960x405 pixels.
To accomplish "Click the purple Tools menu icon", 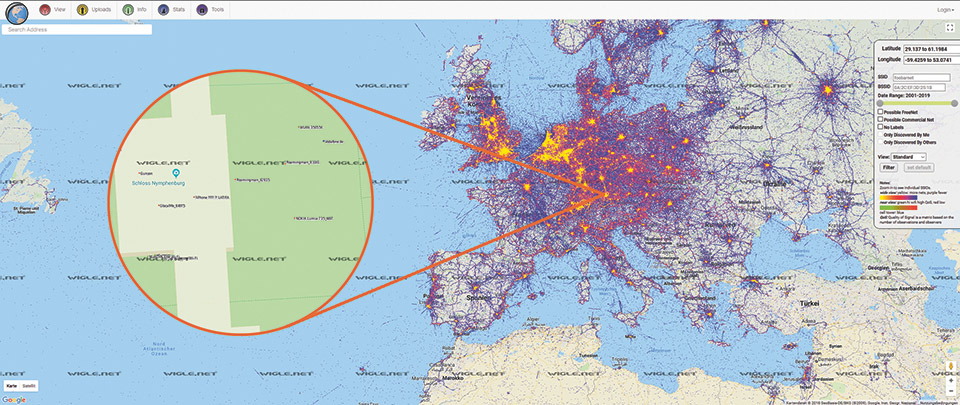I will [202, 10].
